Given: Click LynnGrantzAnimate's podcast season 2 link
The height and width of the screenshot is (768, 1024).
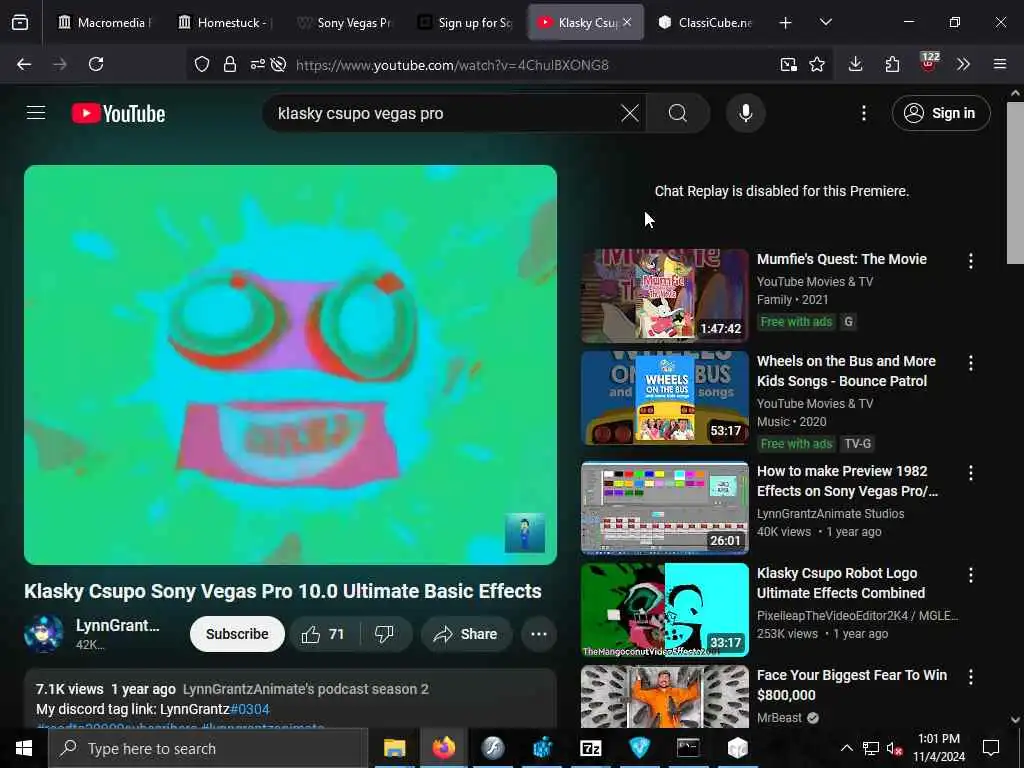Looking at the screenshot, I should 306,689.
